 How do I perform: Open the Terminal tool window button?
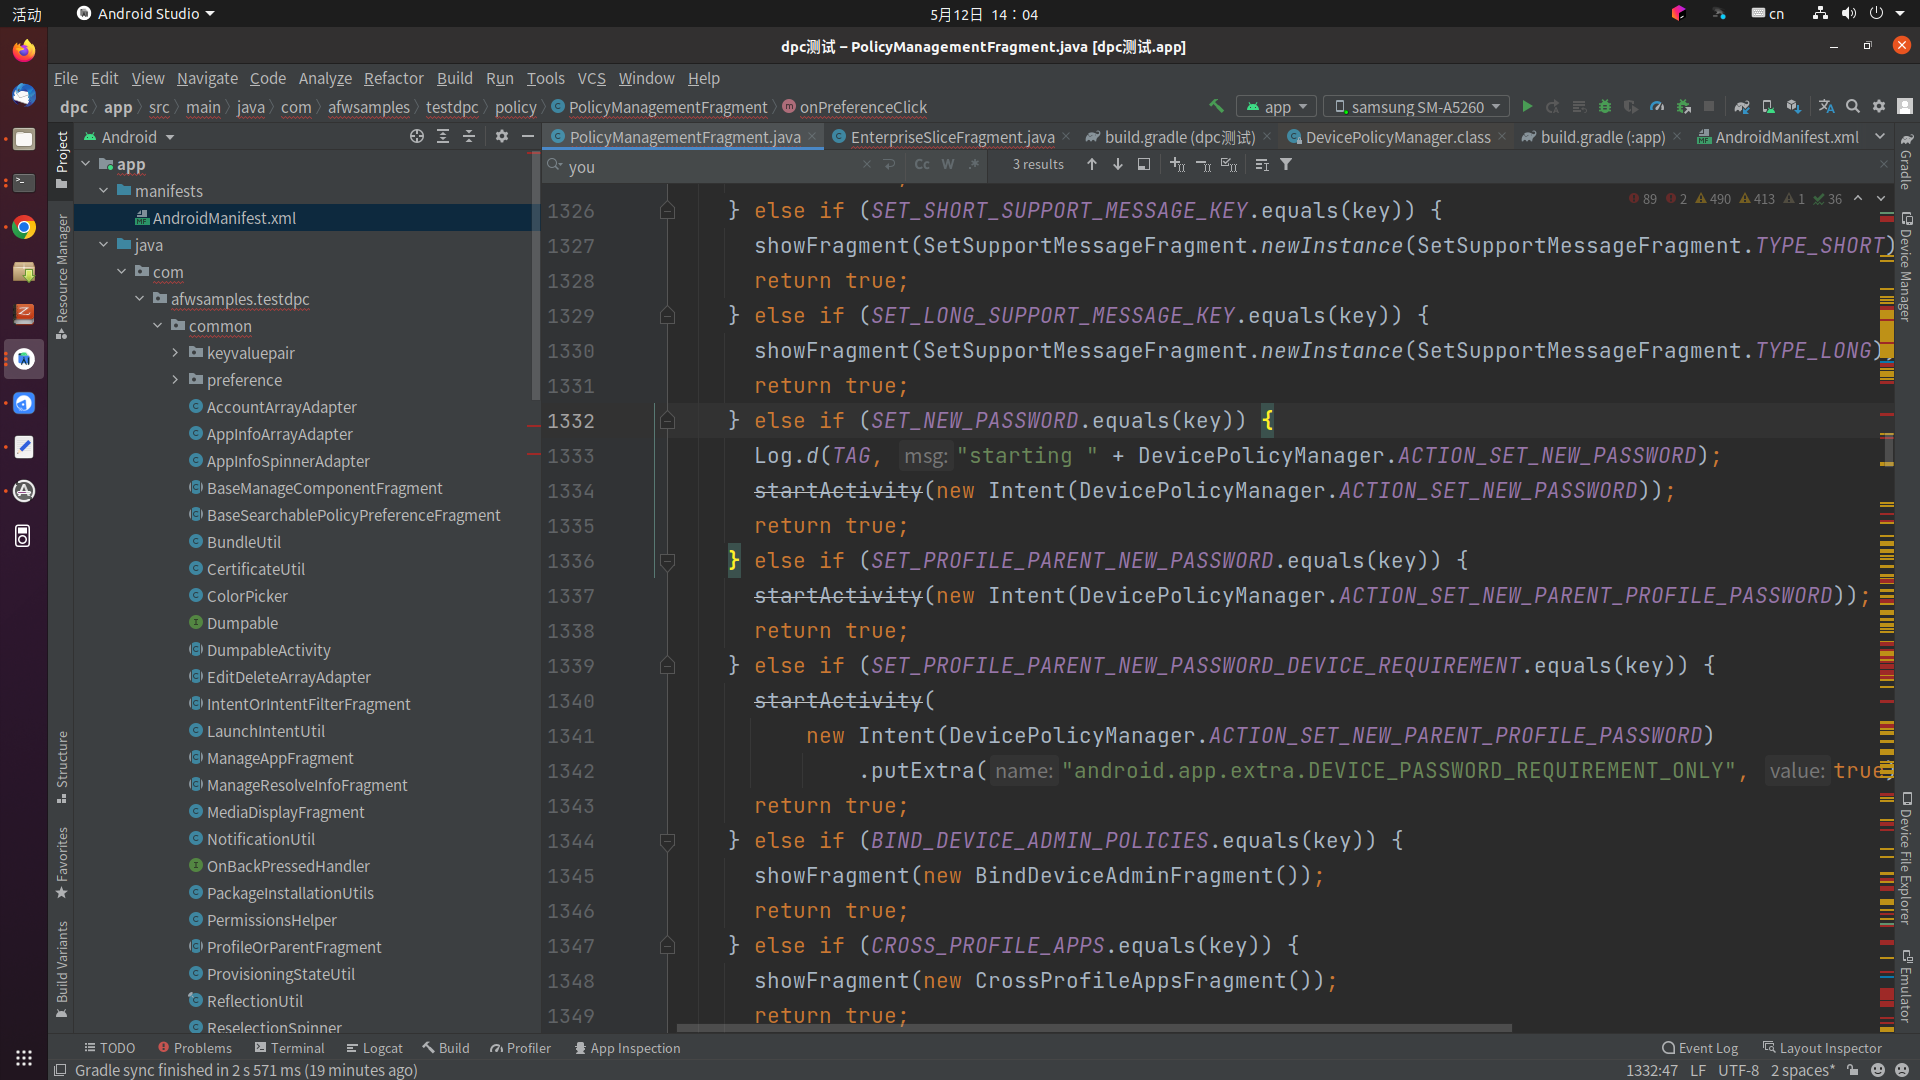(289, 1048)
